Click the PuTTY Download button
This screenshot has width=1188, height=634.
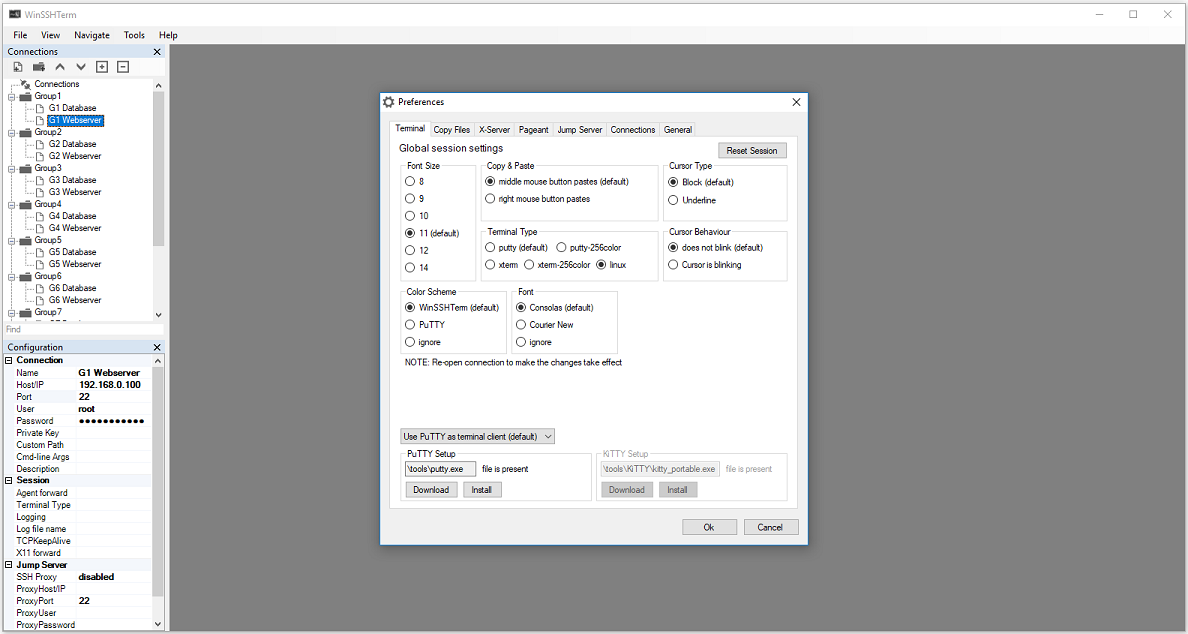[x=431, y=490]
